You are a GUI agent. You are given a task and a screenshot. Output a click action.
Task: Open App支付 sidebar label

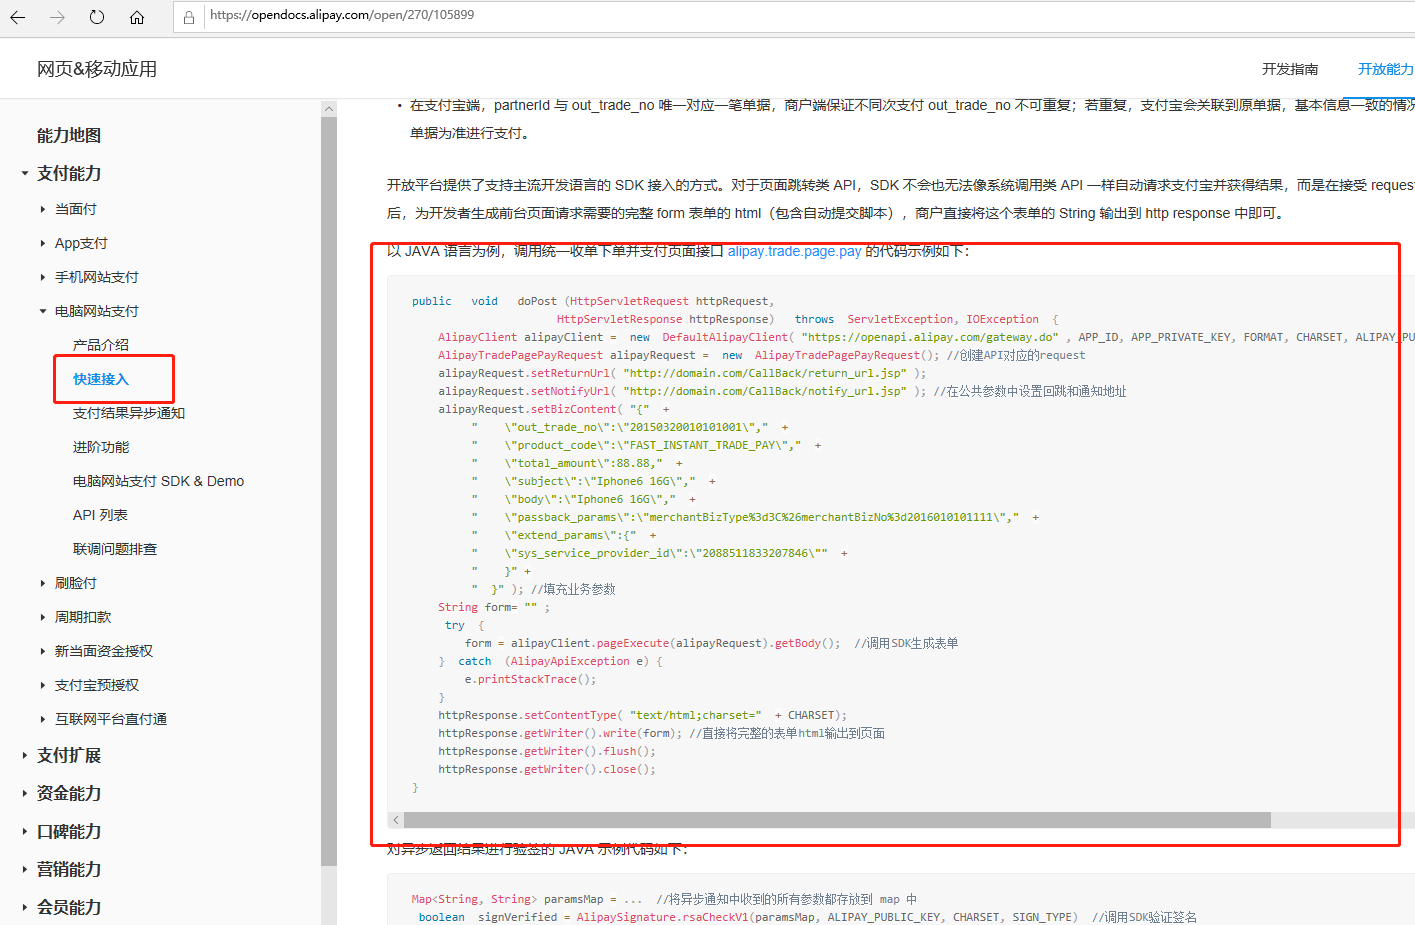[81, 243]
